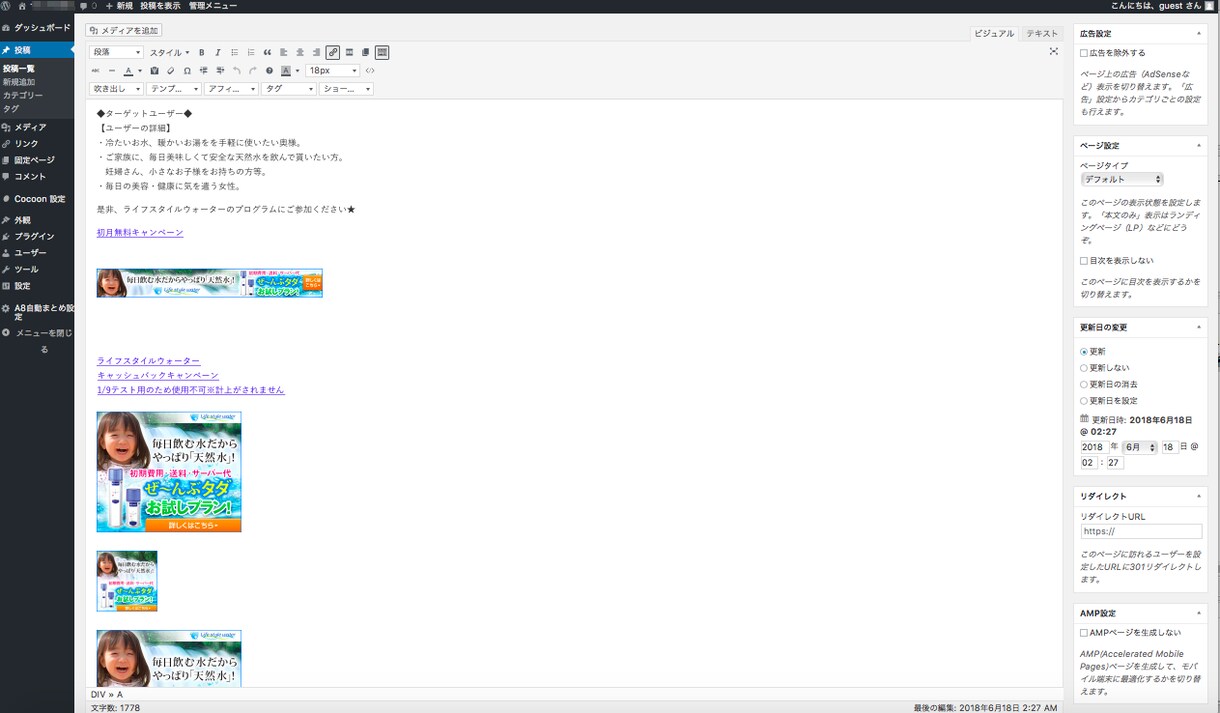Image resolution: width=1220 pixels, height=713 pixels.
Task: Click キャッシュバックキャンペーン link in editor
Action: click(158, 375)
